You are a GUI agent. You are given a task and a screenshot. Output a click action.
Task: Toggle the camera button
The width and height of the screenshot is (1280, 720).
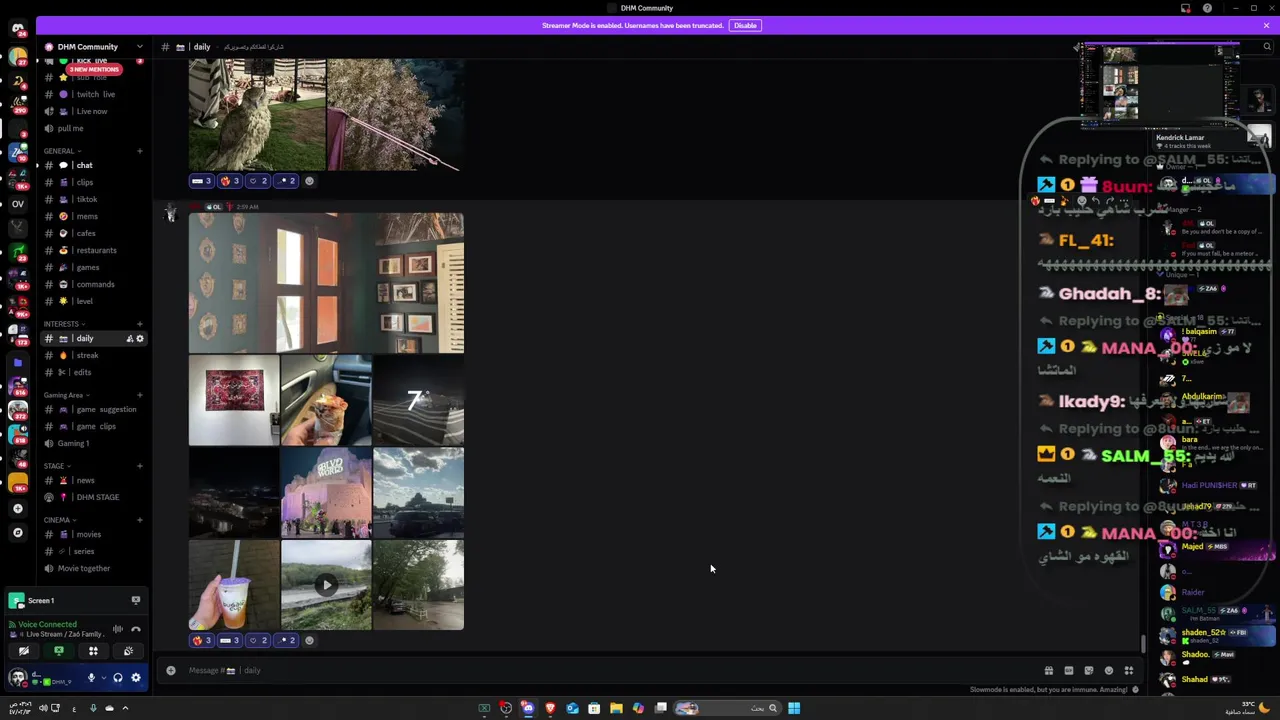tap(24, 652)
